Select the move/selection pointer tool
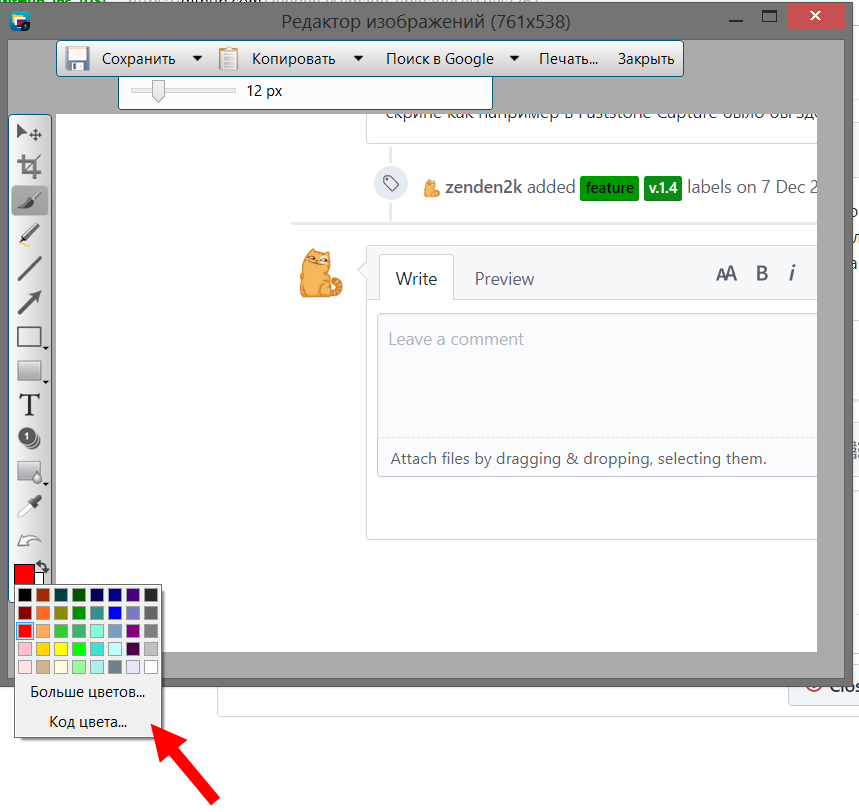Image resolution: width=859 pixels, height=812 pixels. pos(29,133)
